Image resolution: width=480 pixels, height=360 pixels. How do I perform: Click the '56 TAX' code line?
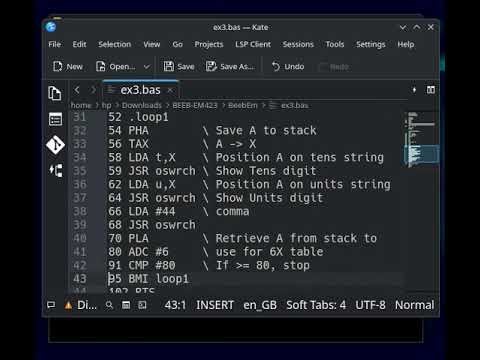pyautogui.click(x=128, y=144)
